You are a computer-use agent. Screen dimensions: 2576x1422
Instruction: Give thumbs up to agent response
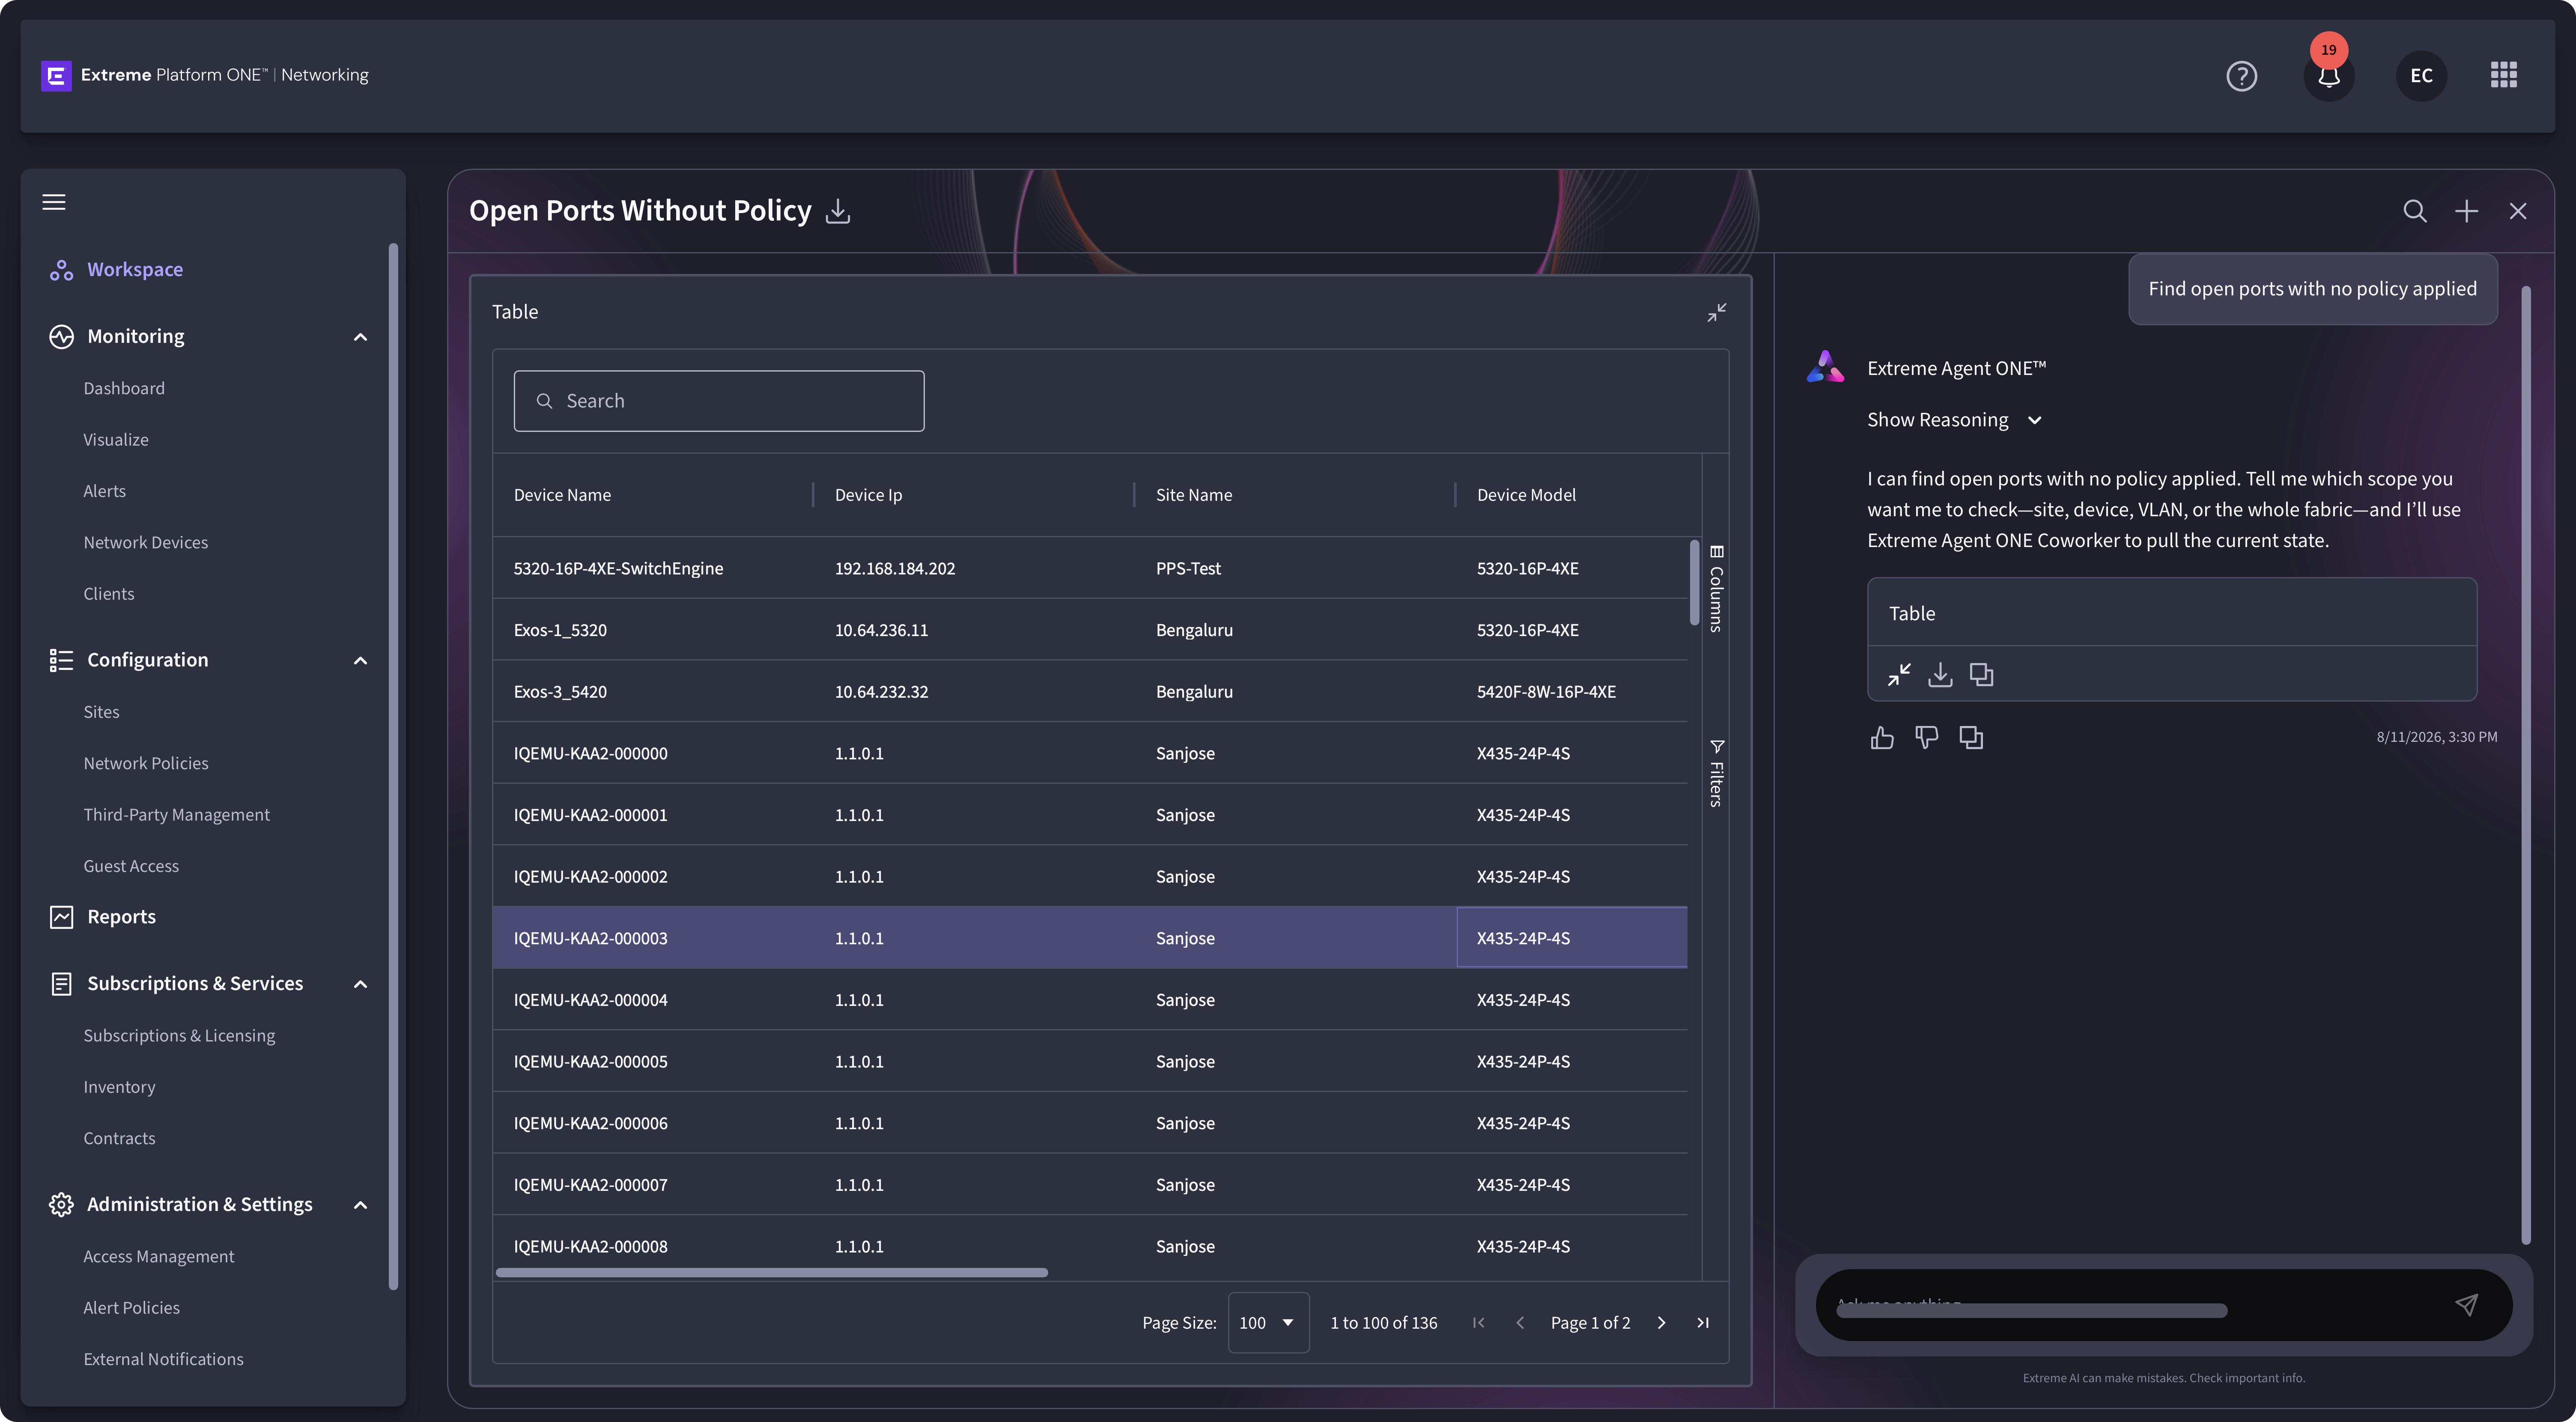pos(1882,738)
